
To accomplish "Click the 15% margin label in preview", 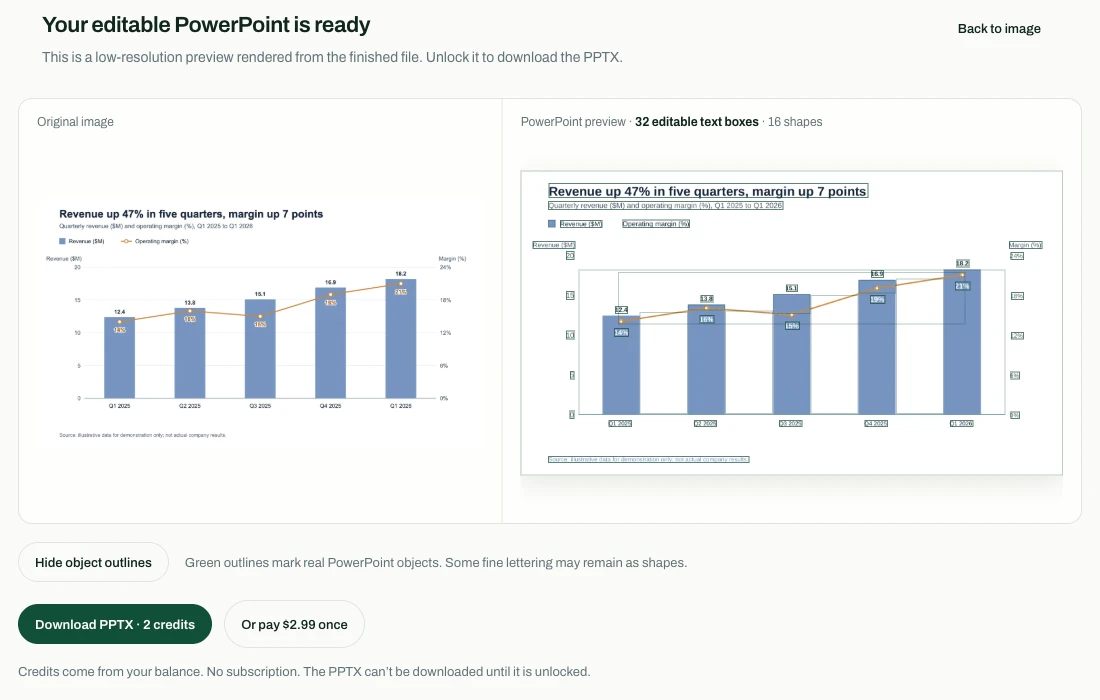I will pos(791,326).
